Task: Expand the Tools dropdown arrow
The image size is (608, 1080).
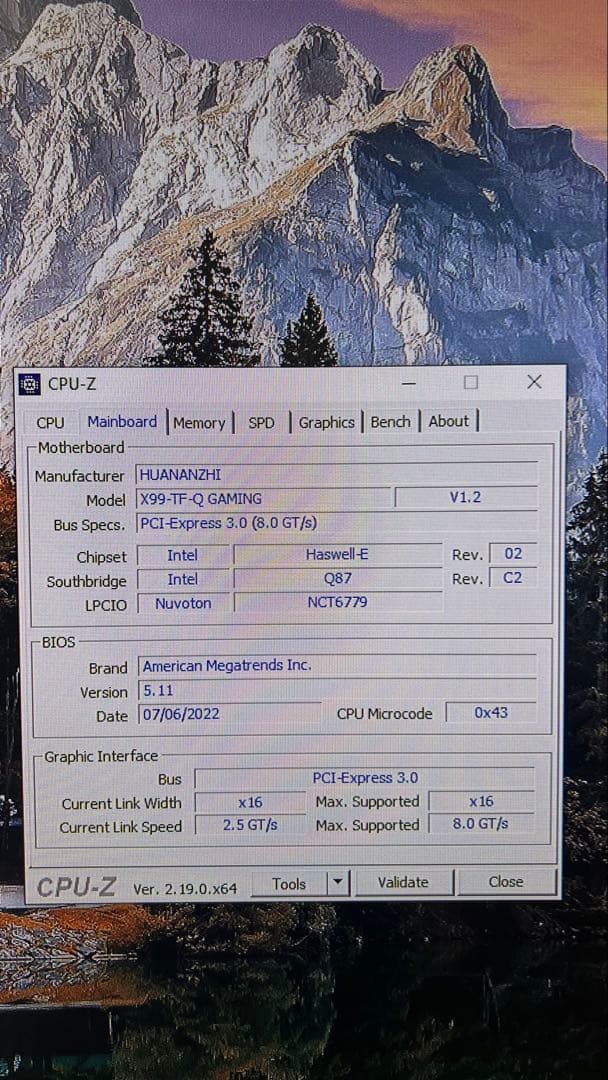Action: (337, 883)
